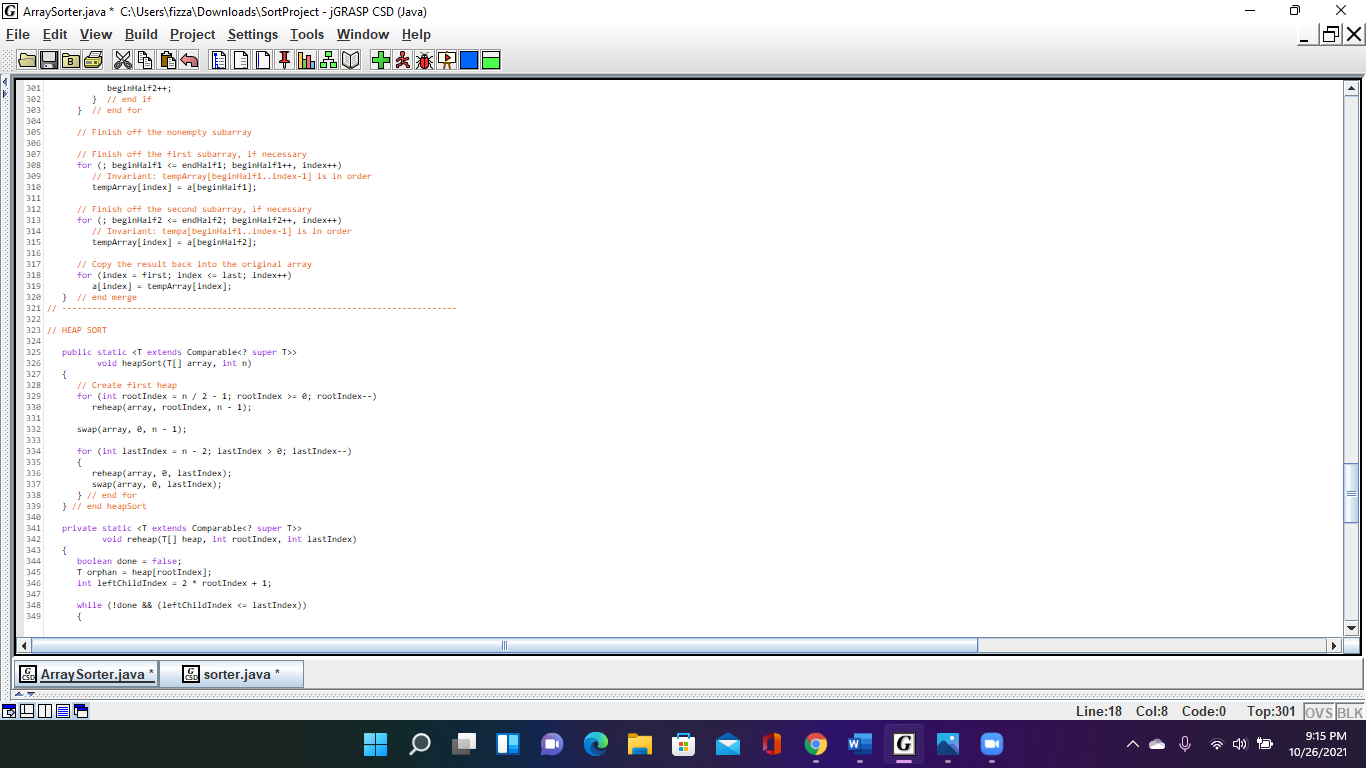The width and height of the screenshot is (1366, 768).
Task: Click line number 325 in gutter
Action: tap(33, 352)
